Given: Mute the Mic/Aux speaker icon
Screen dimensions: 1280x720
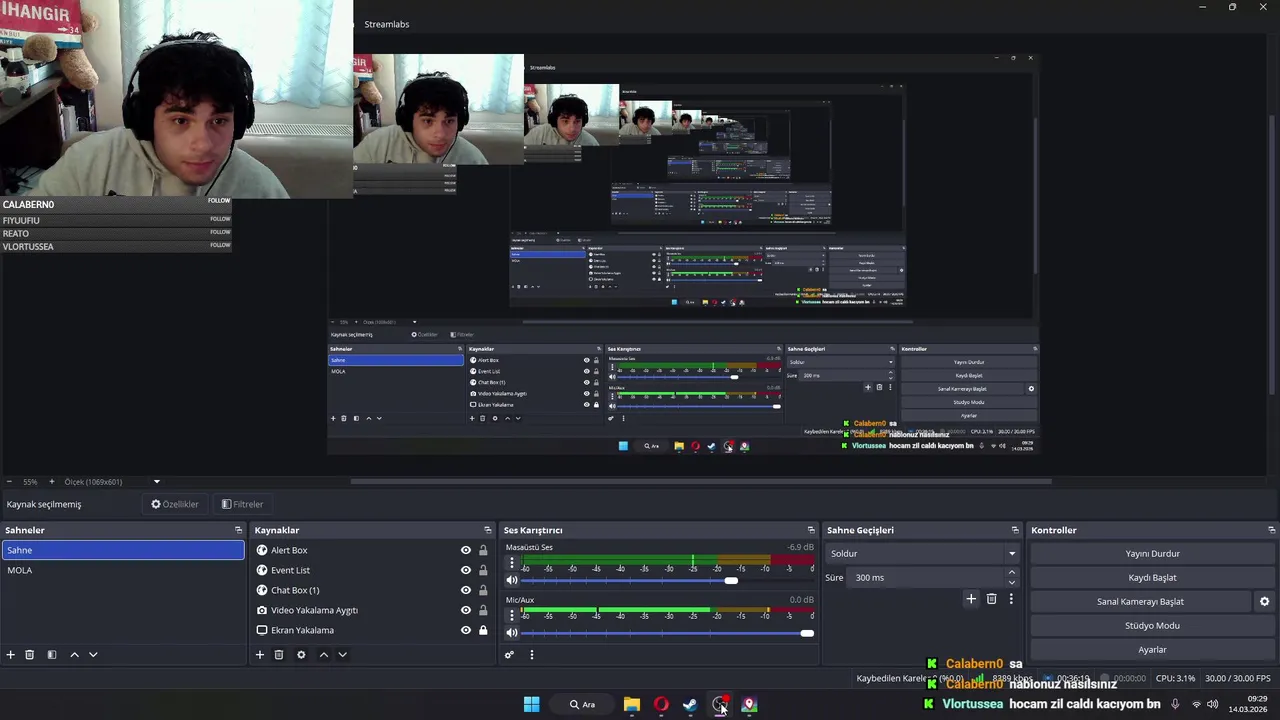Looking at the screenshot, I should (x=512, y=632).
